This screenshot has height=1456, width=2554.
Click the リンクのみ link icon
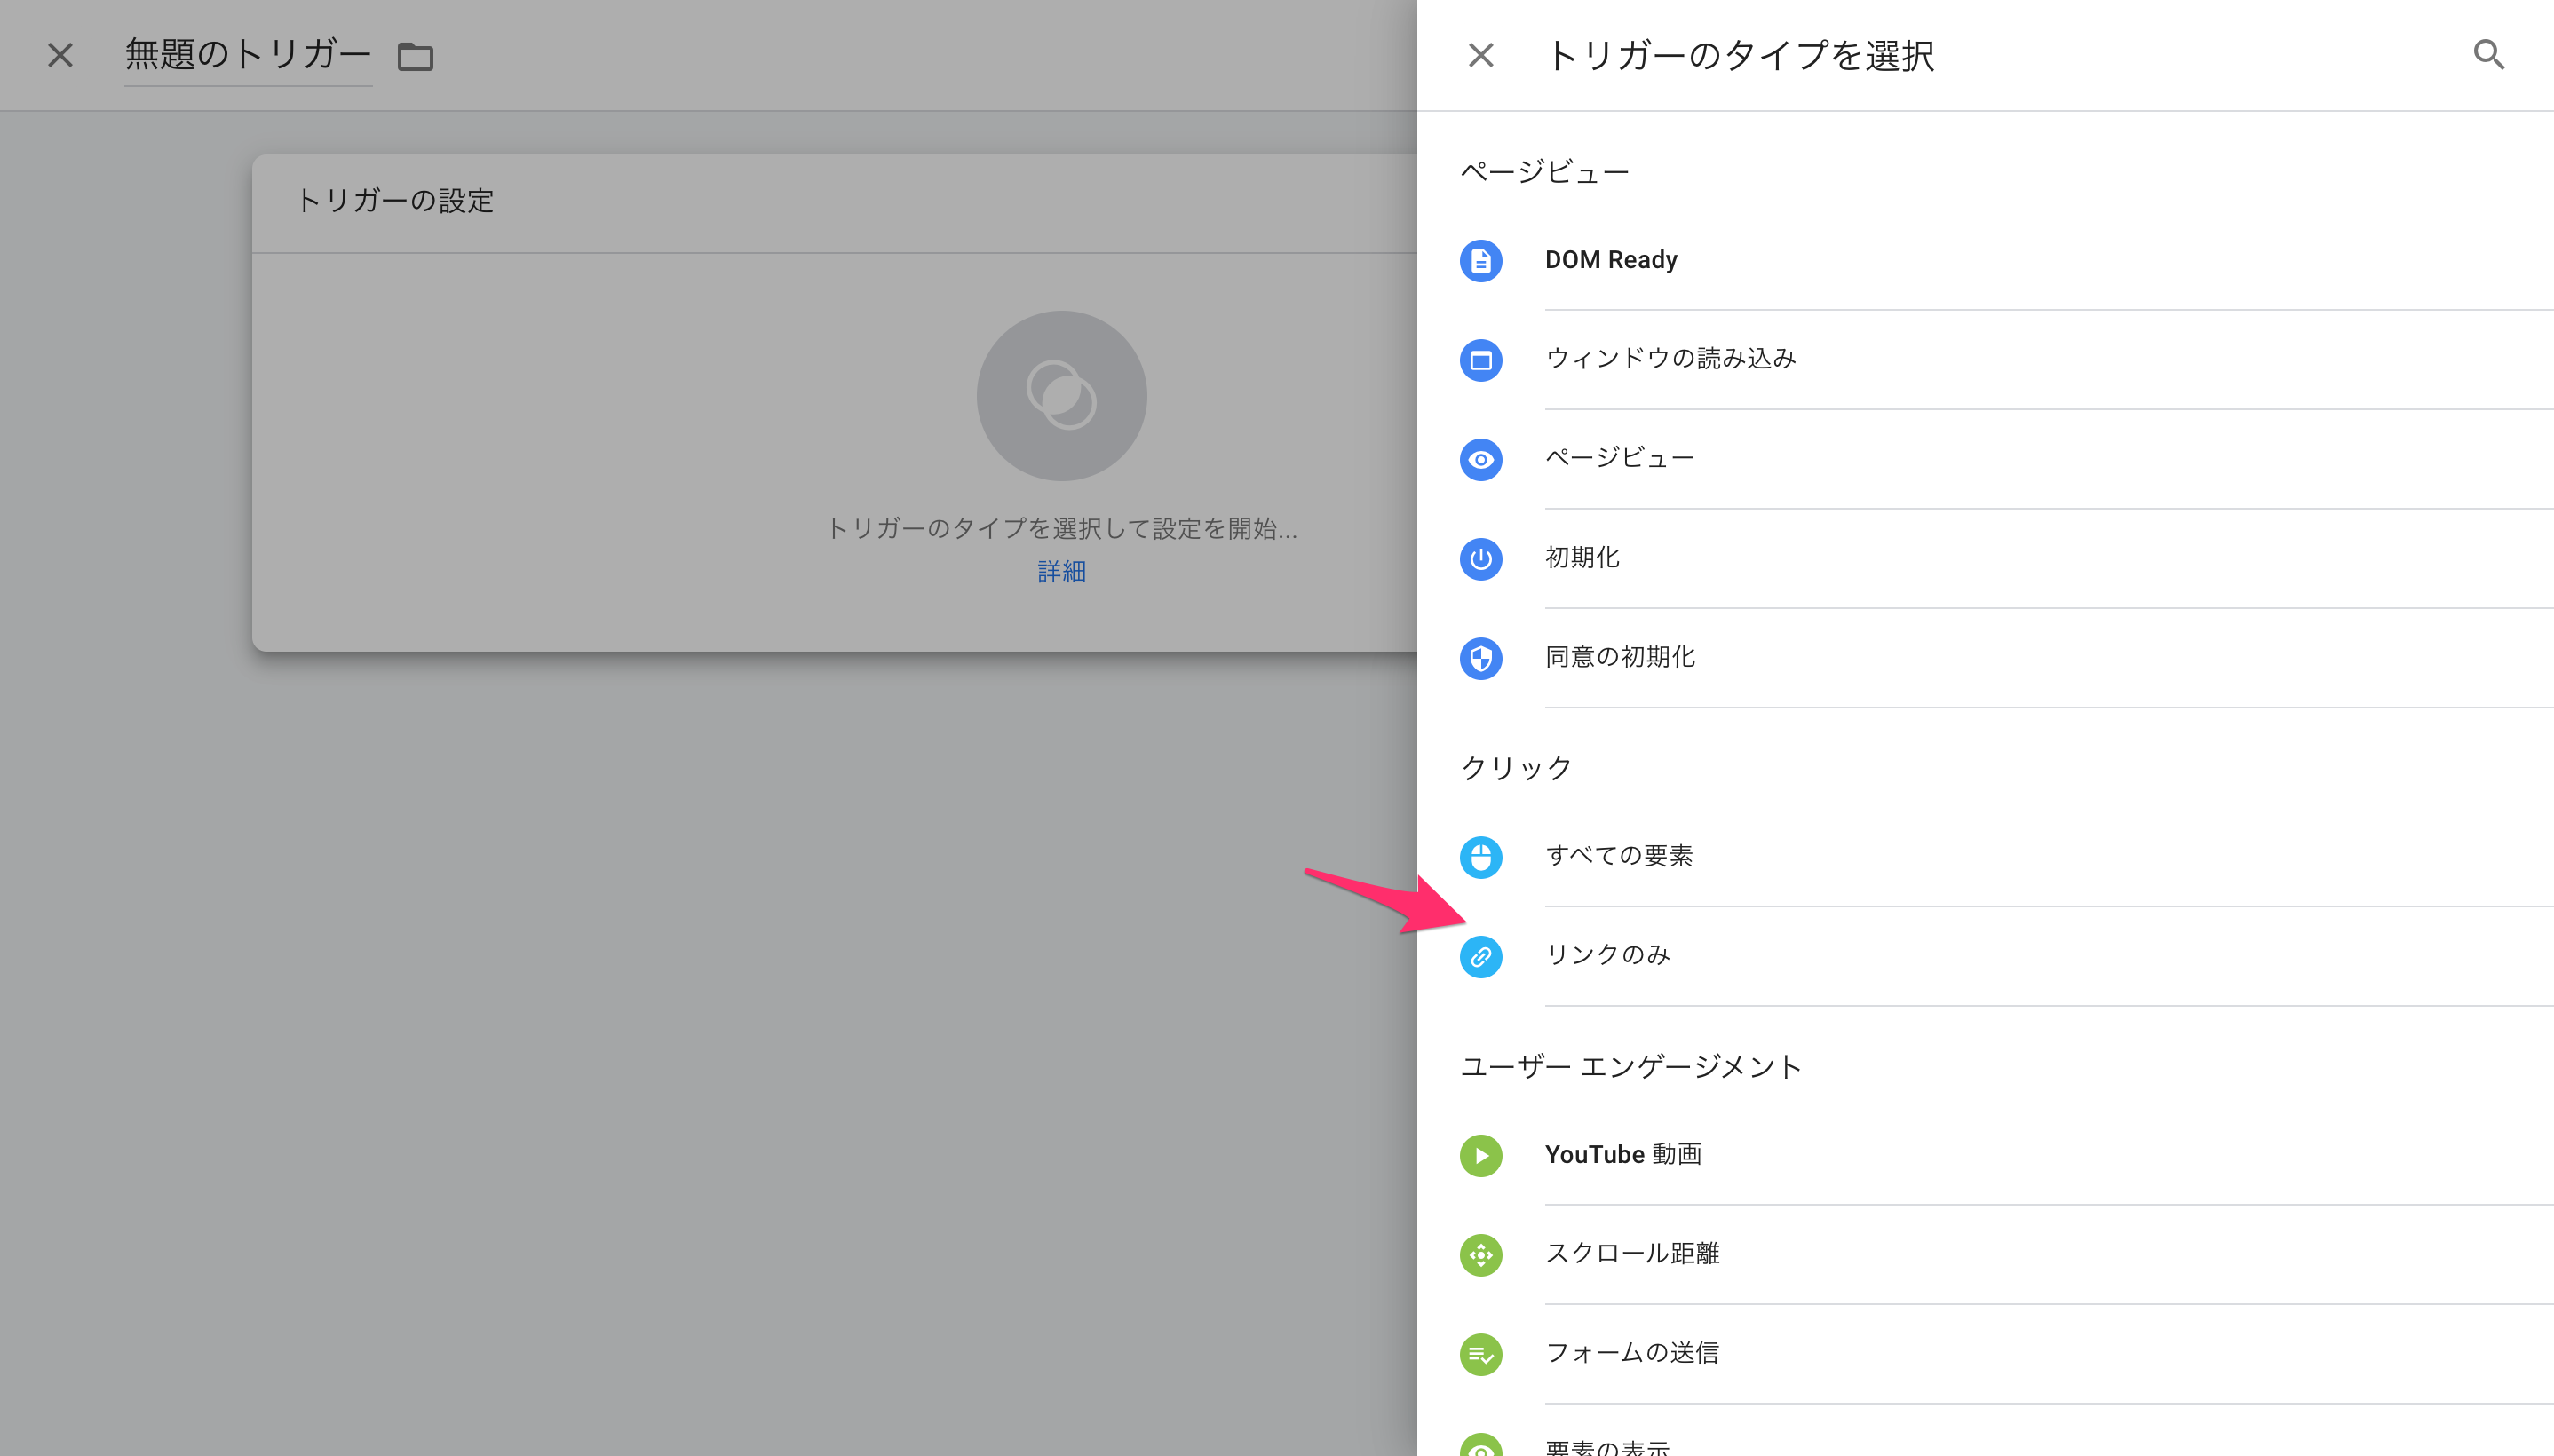point(1480,957)
